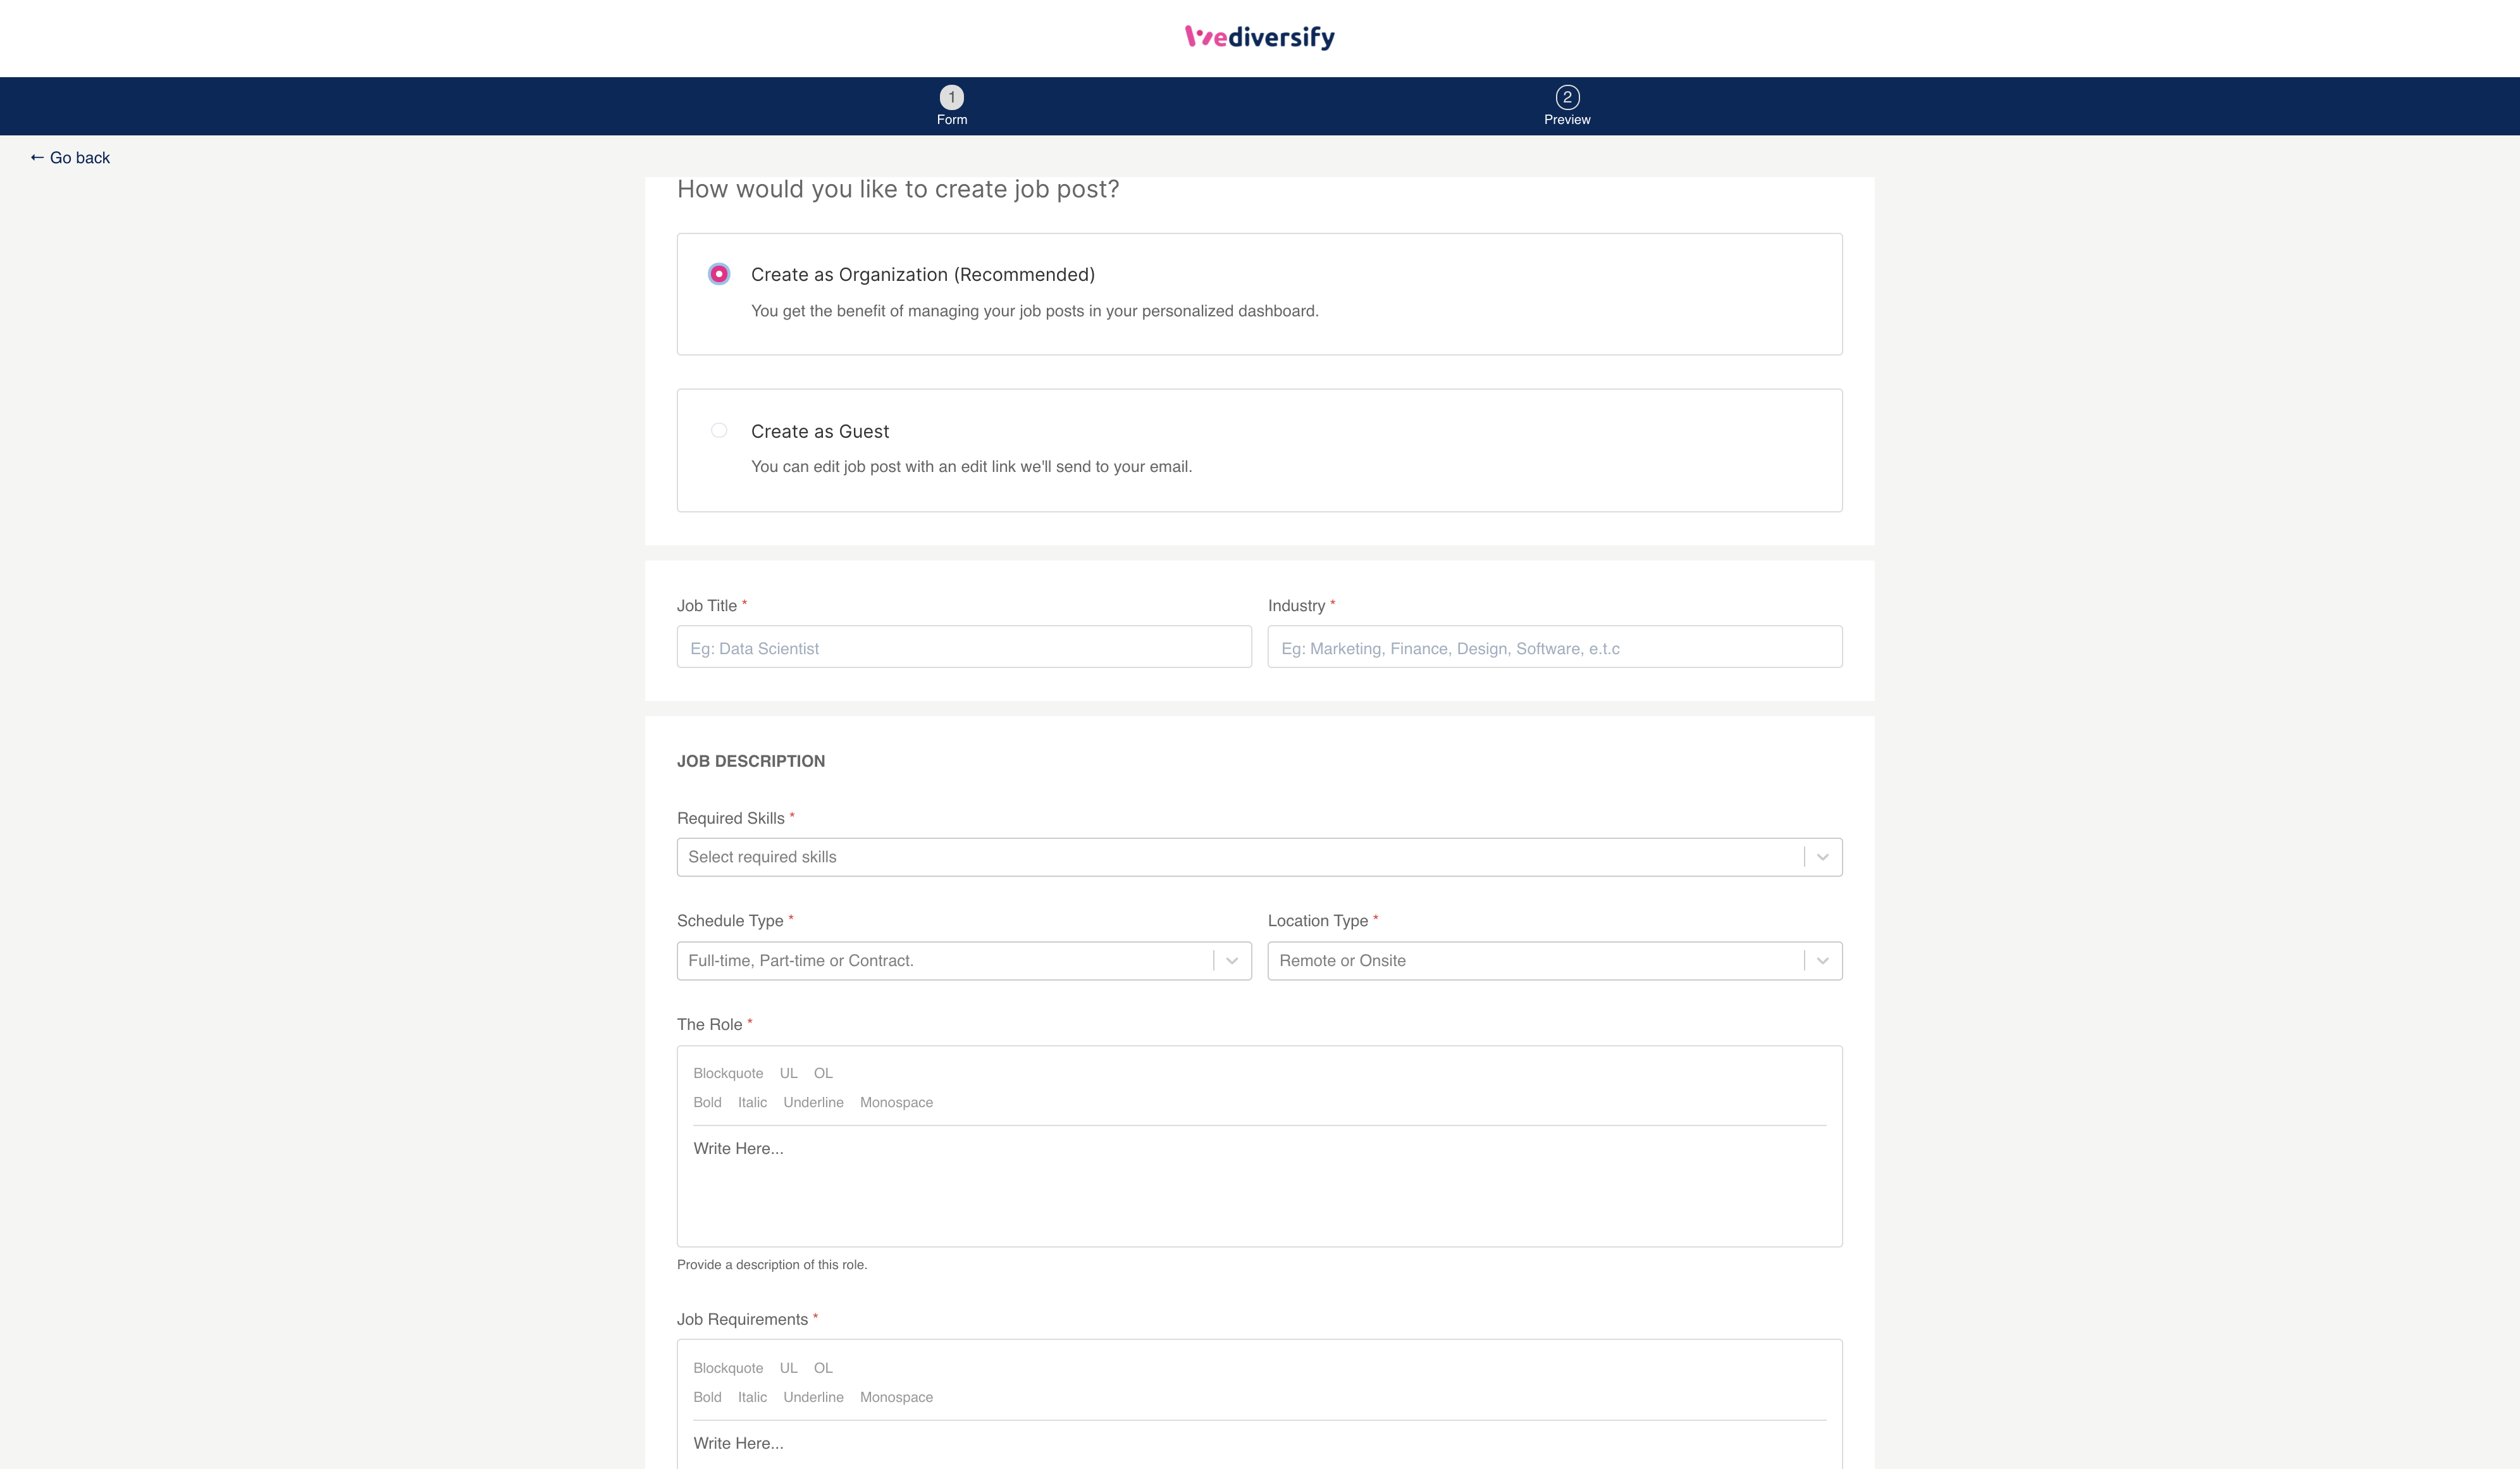Click the Wediversify logo
2520x1469 pixels.
tap(1259, 37)
